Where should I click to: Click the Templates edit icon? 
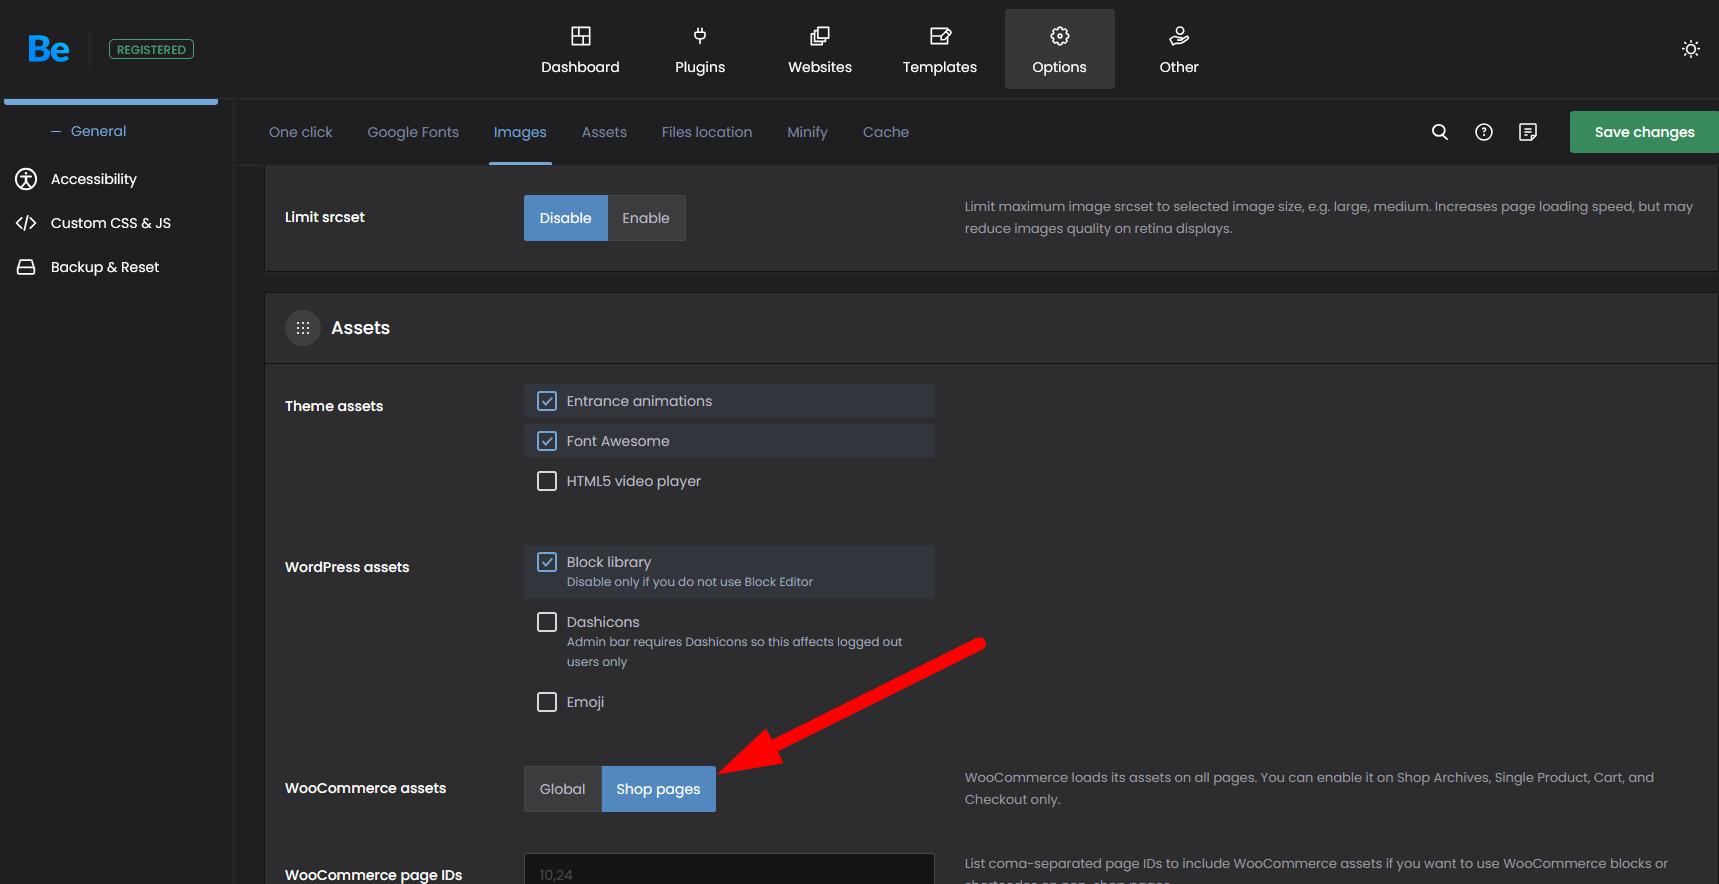[x=940, y=36]
